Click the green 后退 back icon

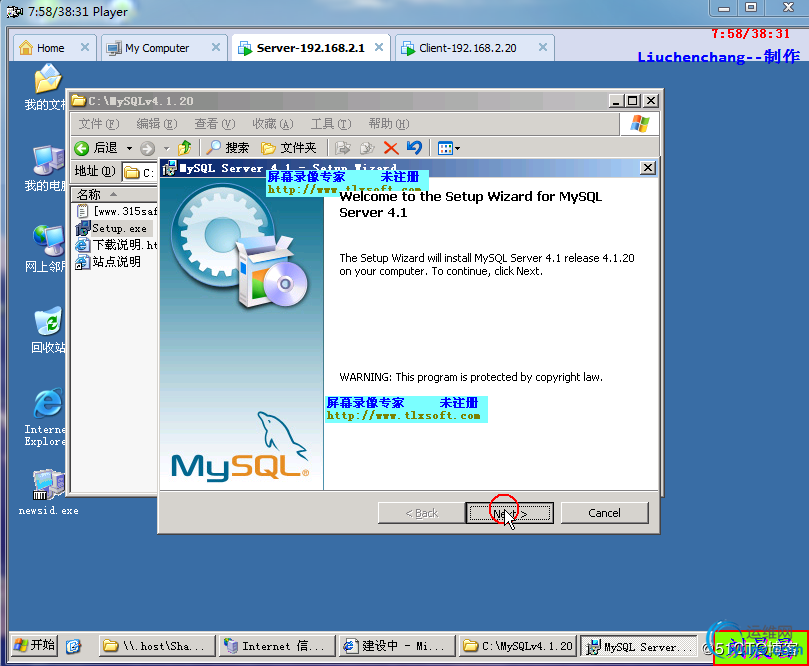point(82,149)
